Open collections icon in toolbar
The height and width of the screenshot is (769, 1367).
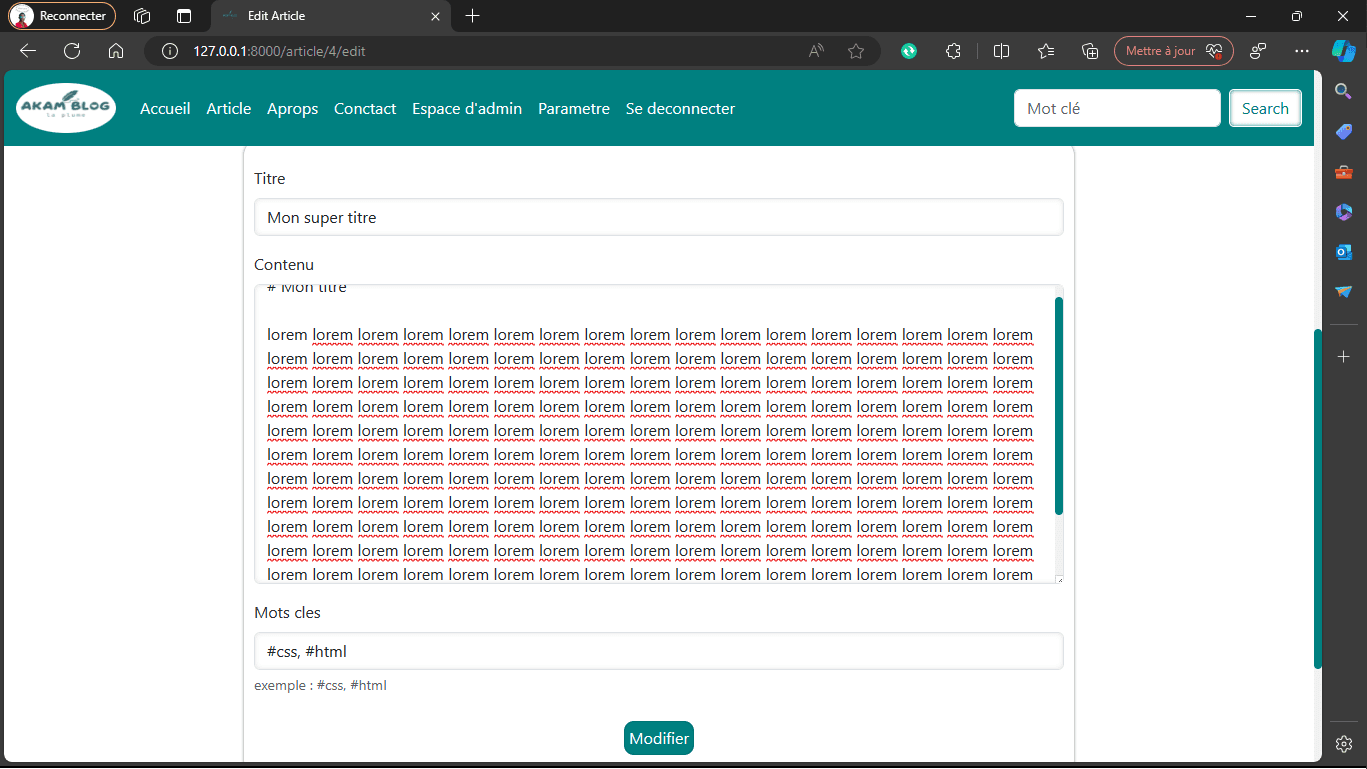1091,51
